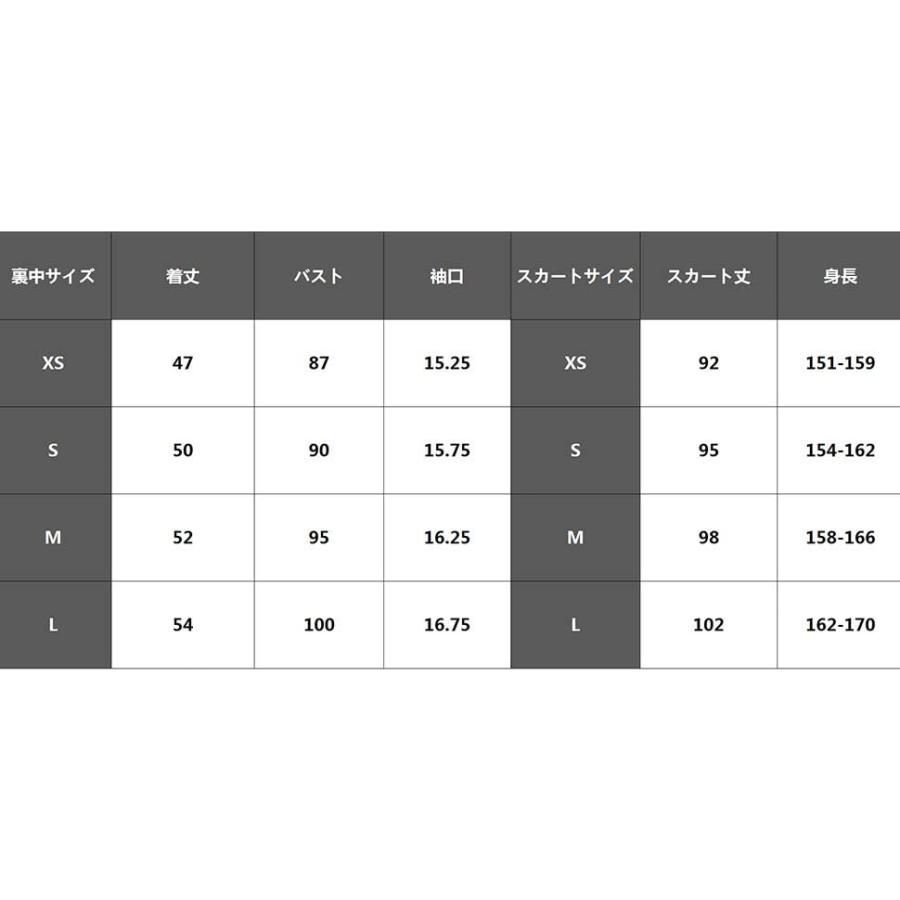The image size is (900, 900).
Task: Select the バスト column header
Action: click(x=319, y=276)
